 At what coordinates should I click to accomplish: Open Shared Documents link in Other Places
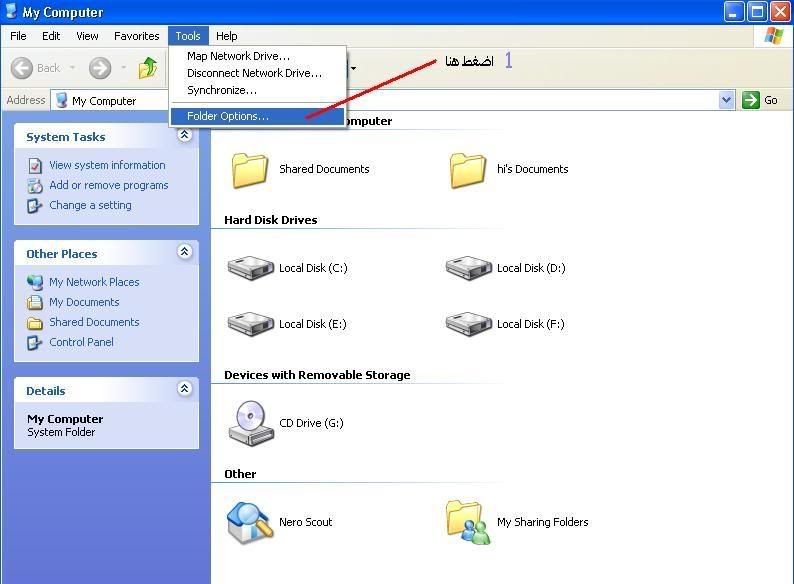click(x=94, y=322)
